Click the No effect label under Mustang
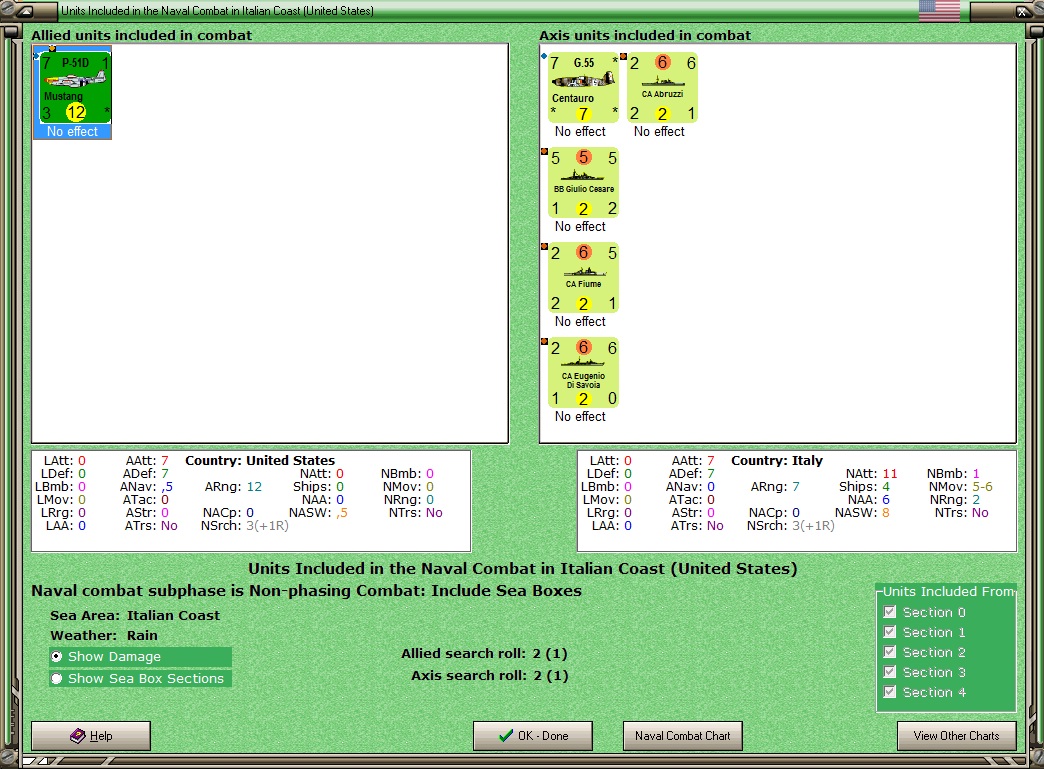 (73, 132)
